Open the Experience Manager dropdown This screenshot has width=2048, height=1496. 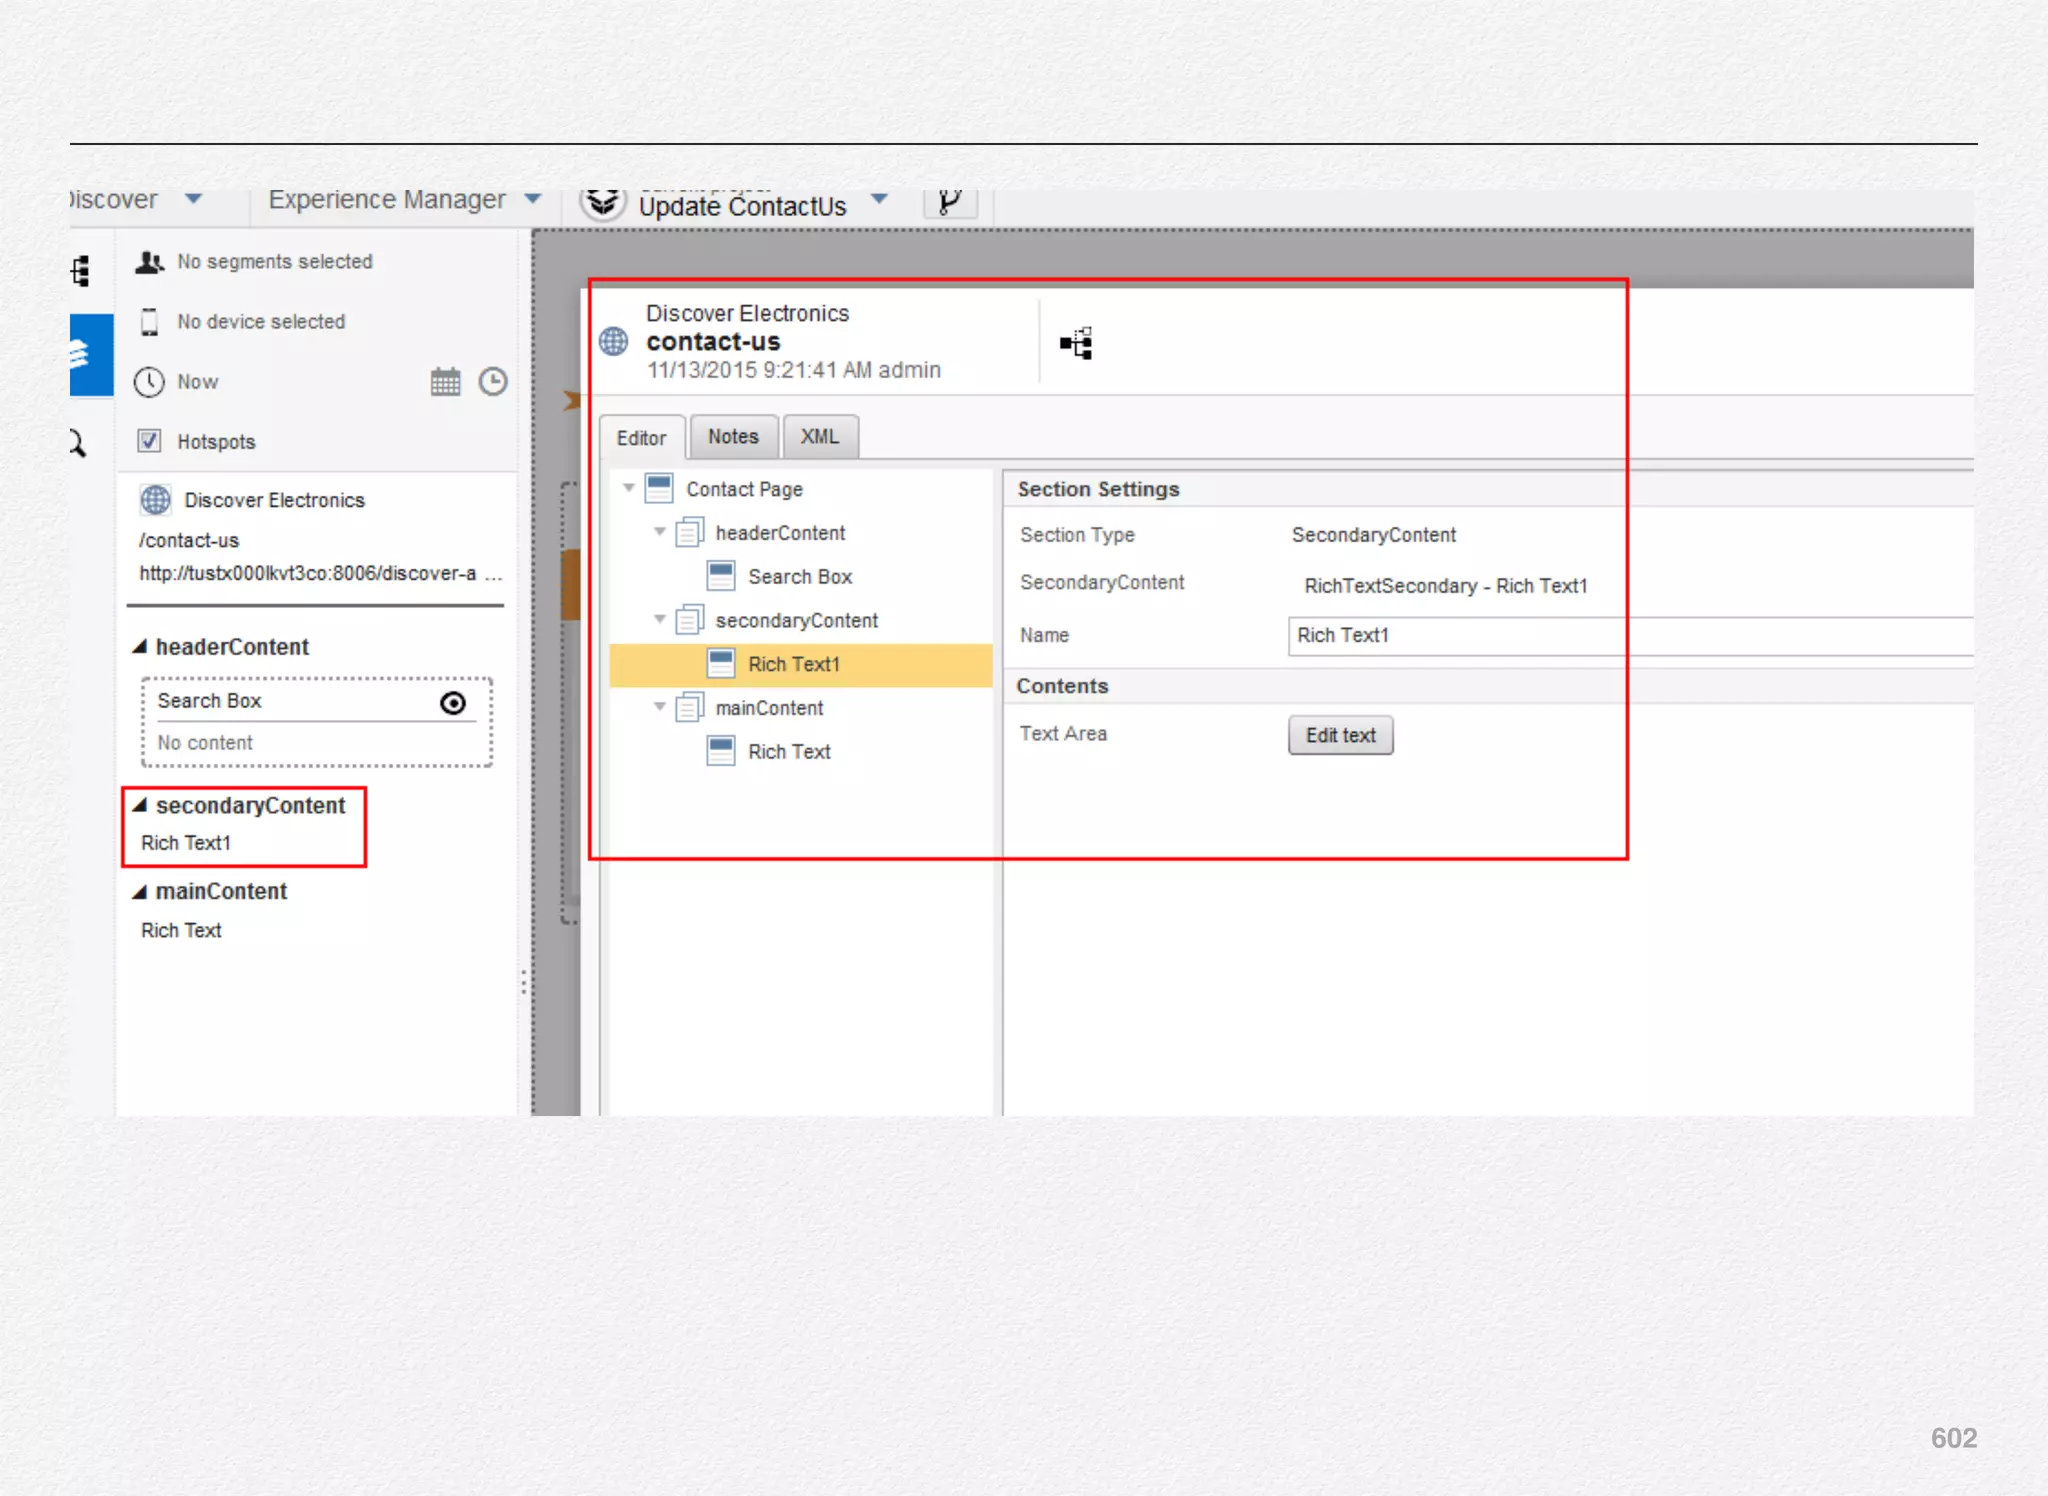pyautogui.click(x=533, y=198)
